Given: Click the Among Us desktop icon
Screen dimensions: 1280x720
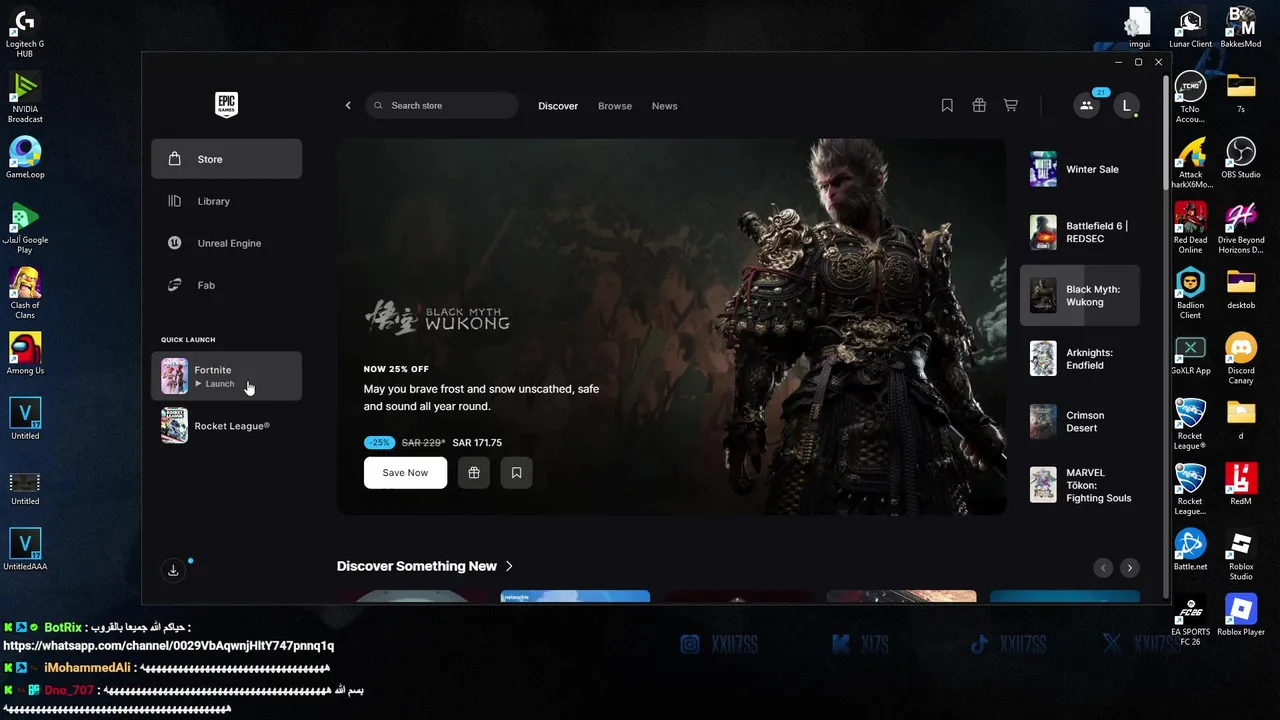Looking at the screenshot, I should [x=25, y=354].
